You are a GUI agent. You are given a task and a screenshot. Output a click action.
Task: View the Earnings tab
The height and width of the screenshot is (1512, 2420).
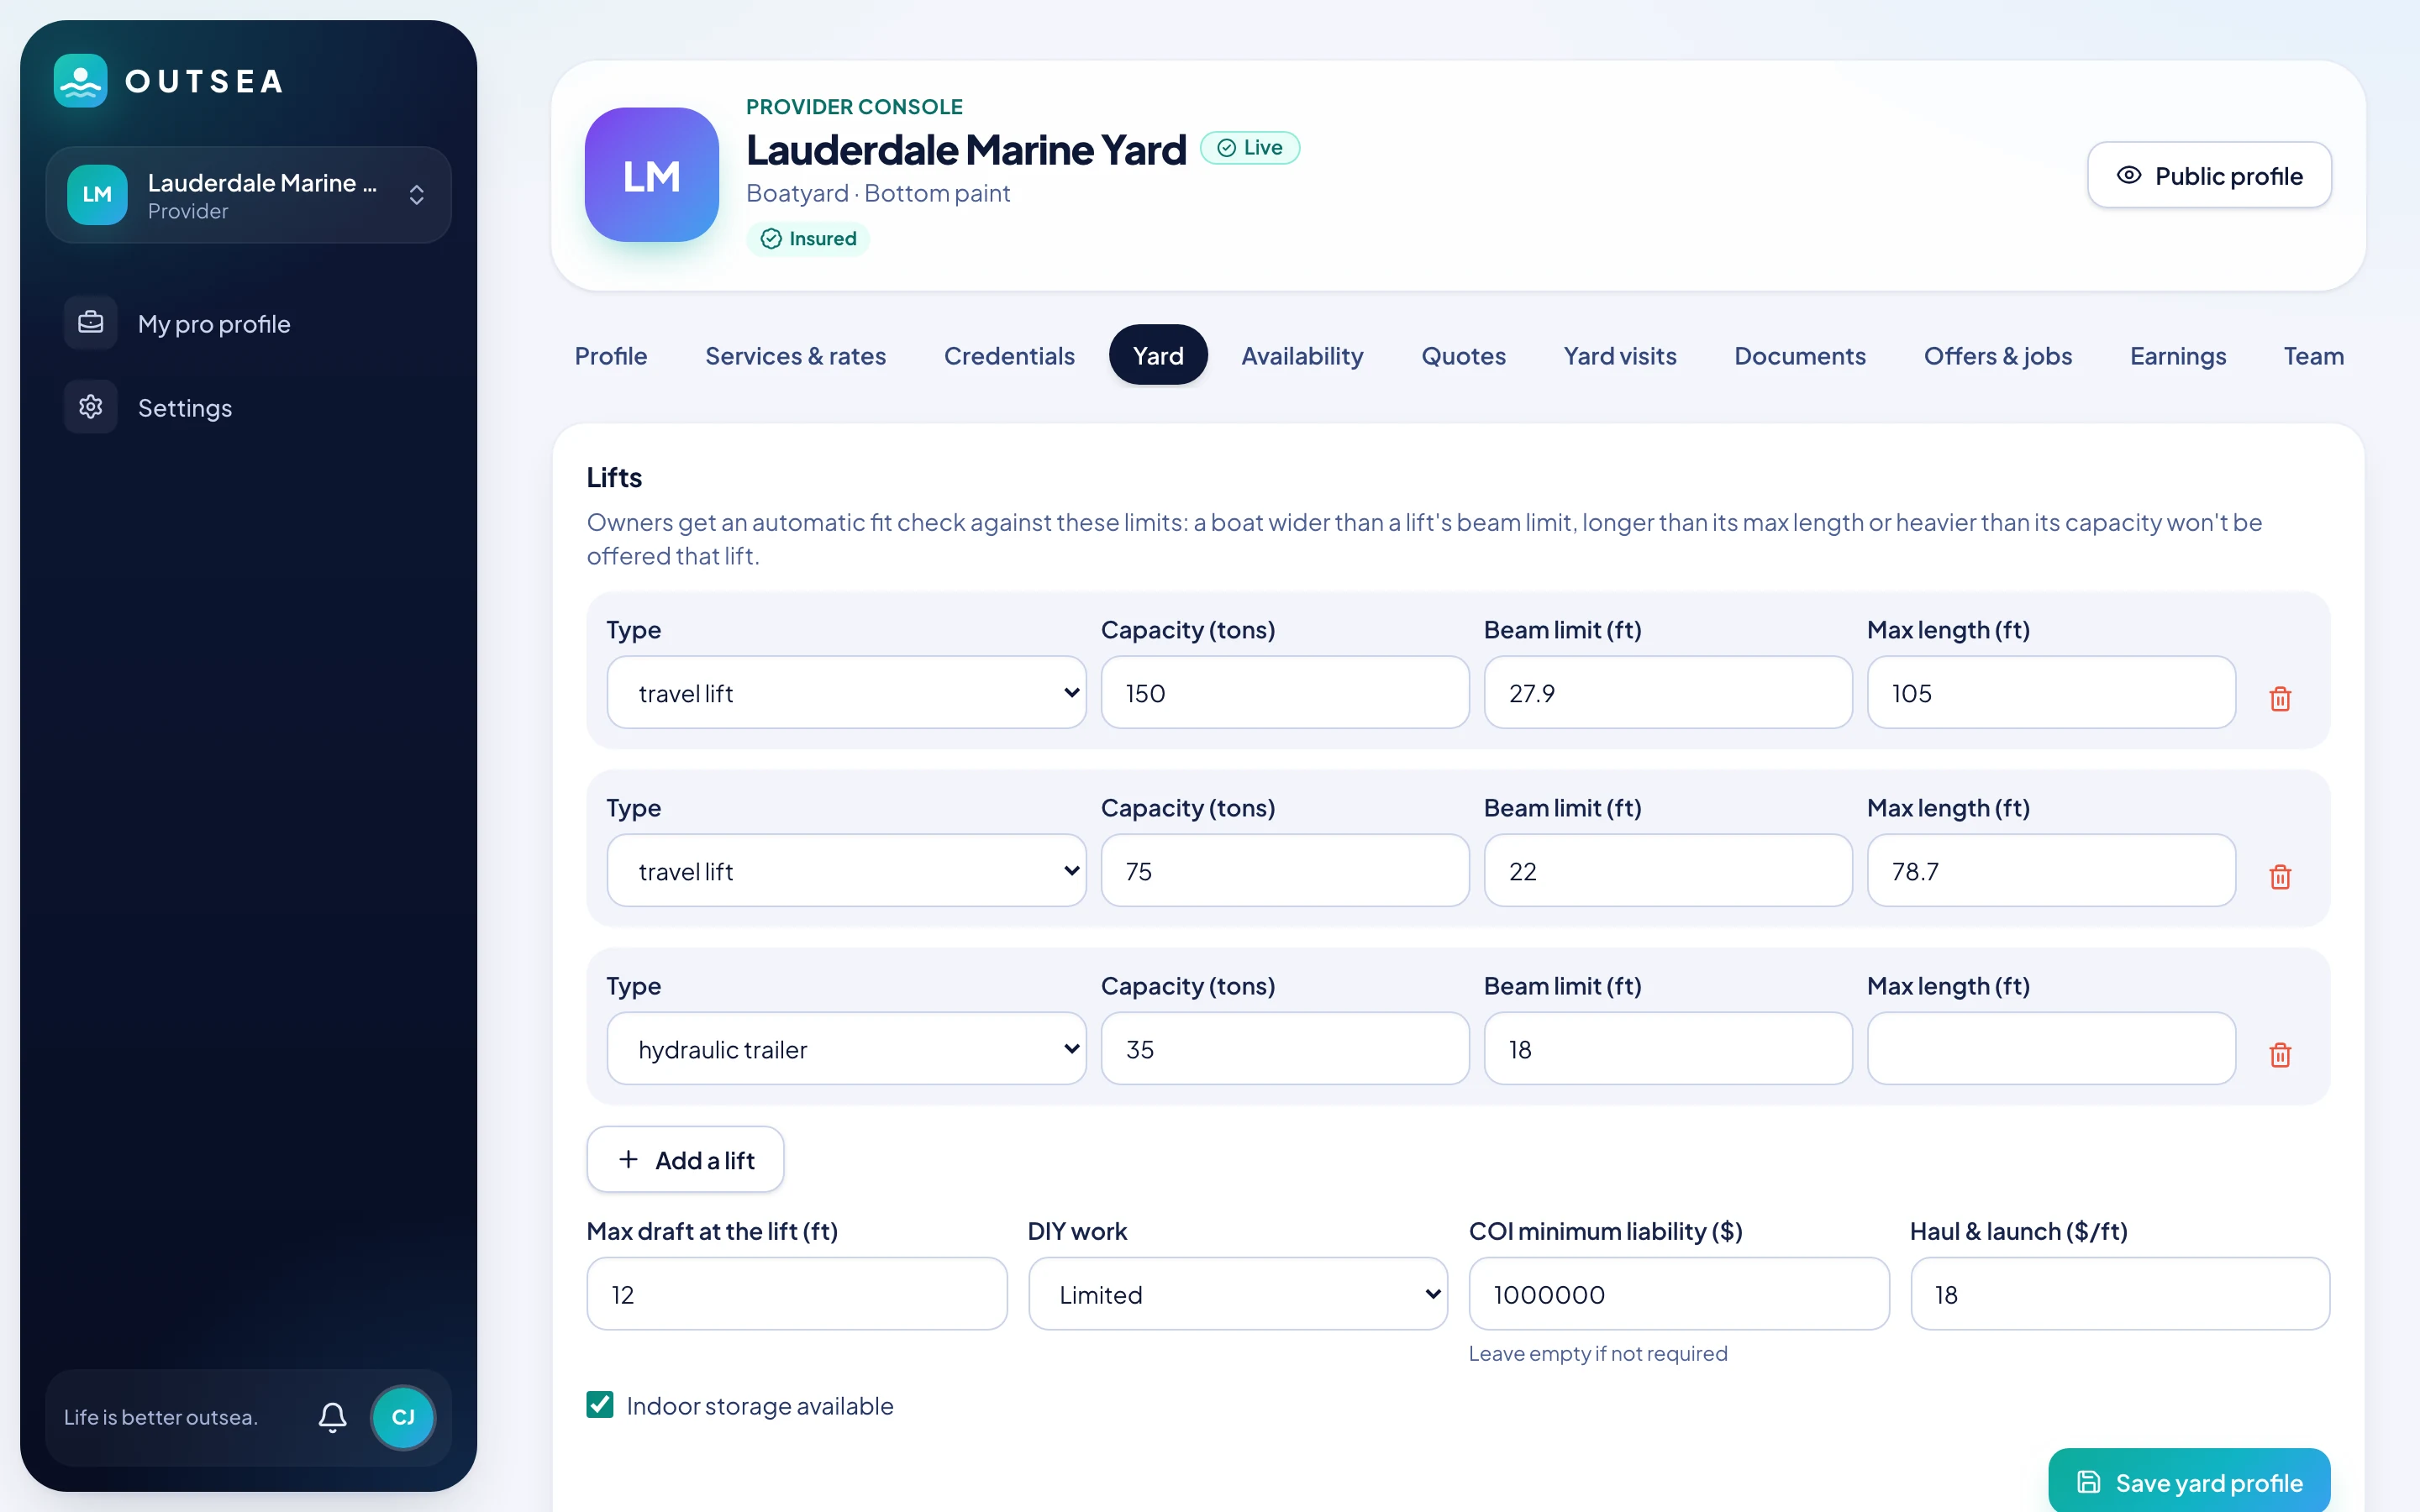[2178, 356]
